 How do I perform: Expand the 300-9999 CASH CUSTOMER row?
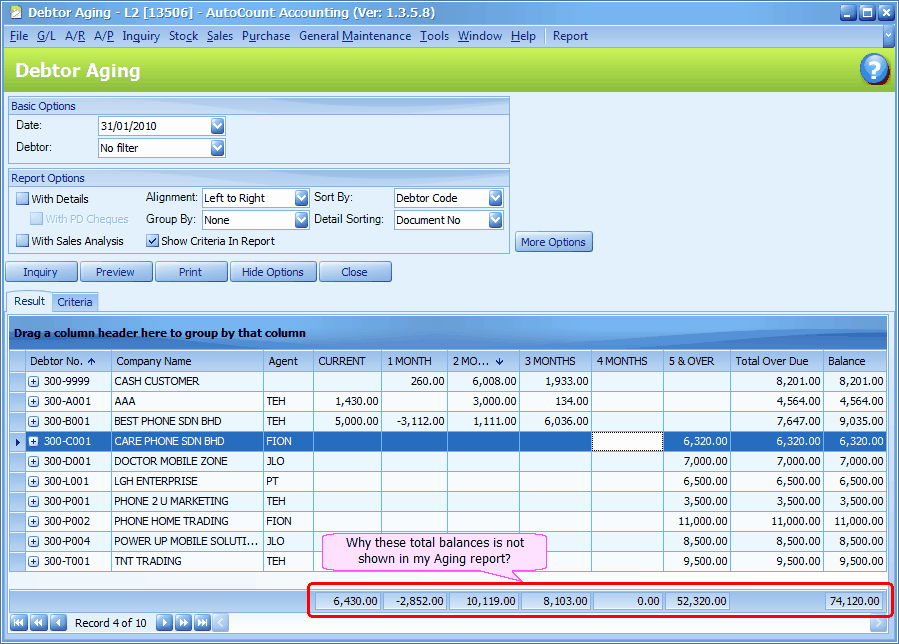(x=33, y=381)
